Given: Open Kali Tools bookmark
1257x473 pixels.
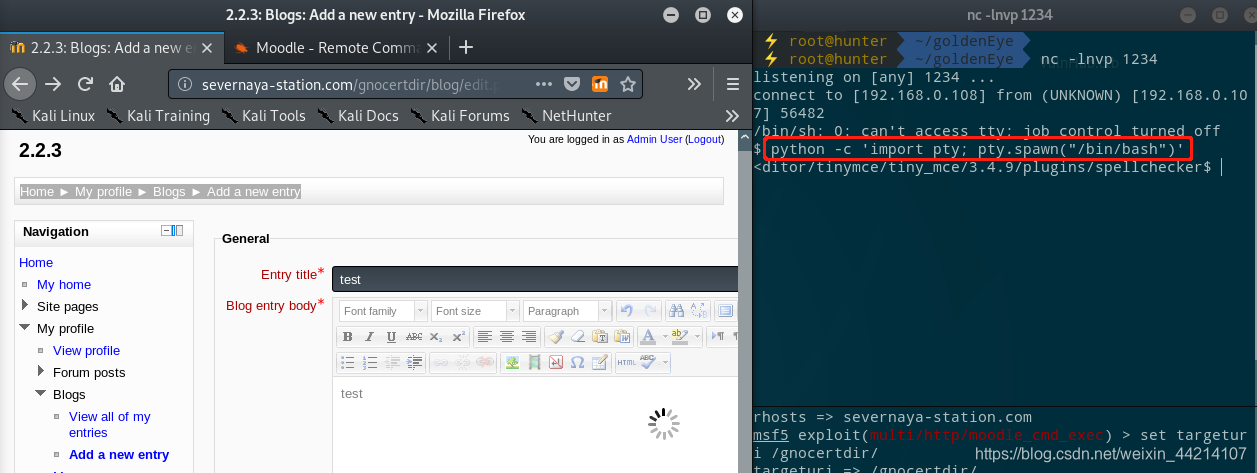Looking at the screenshot, I should pyautogui.click(x=263, y=116).
